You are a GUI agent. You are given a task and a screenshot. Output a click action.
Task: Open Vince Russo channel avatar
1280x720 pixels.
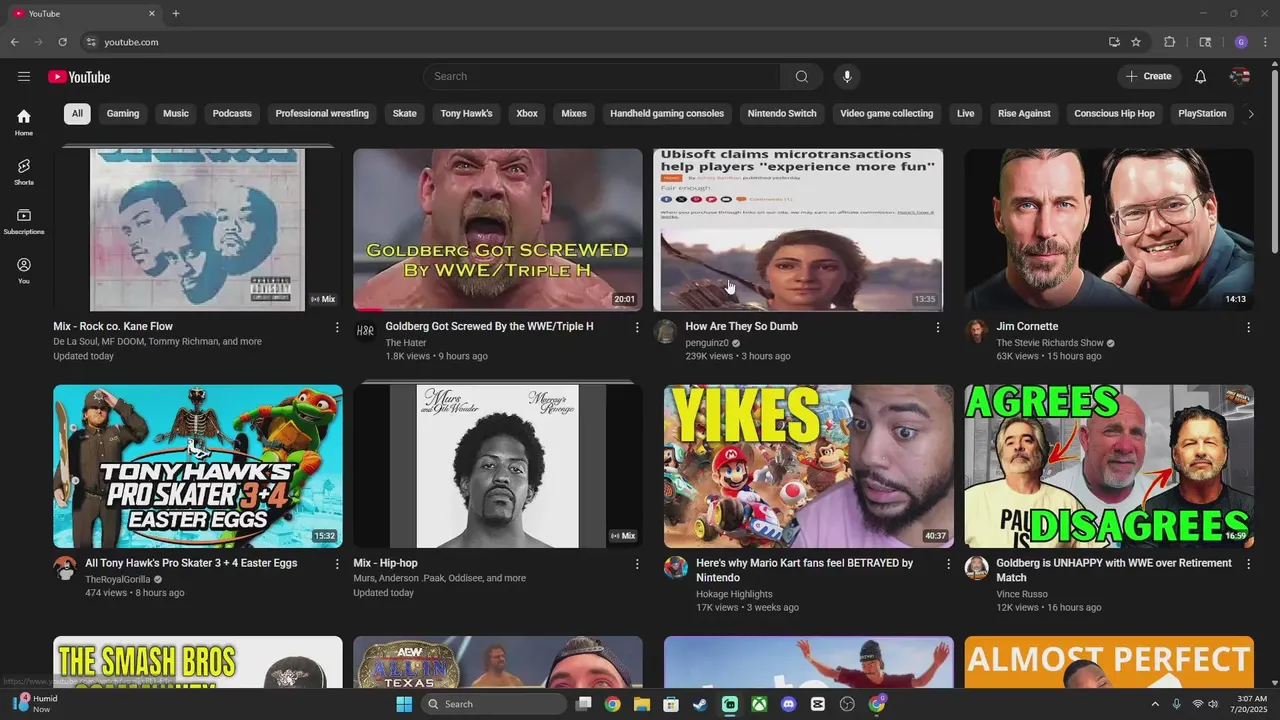click(976, 569)
